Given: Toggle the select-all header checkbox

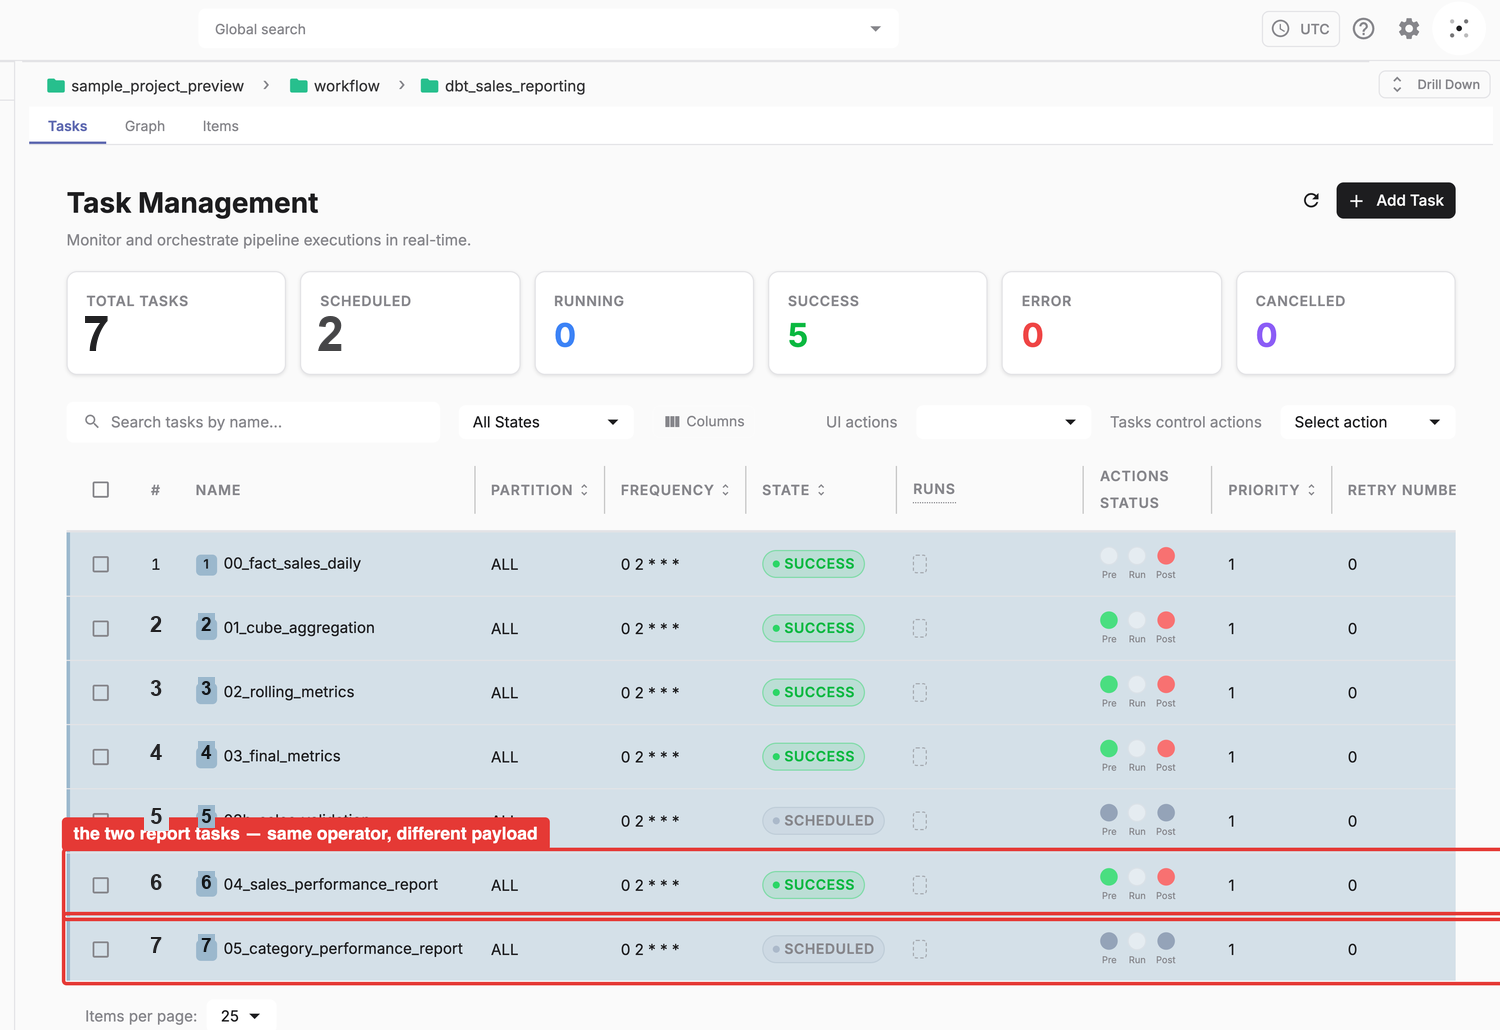Looking at the screenshot, I should coord(100,490).
